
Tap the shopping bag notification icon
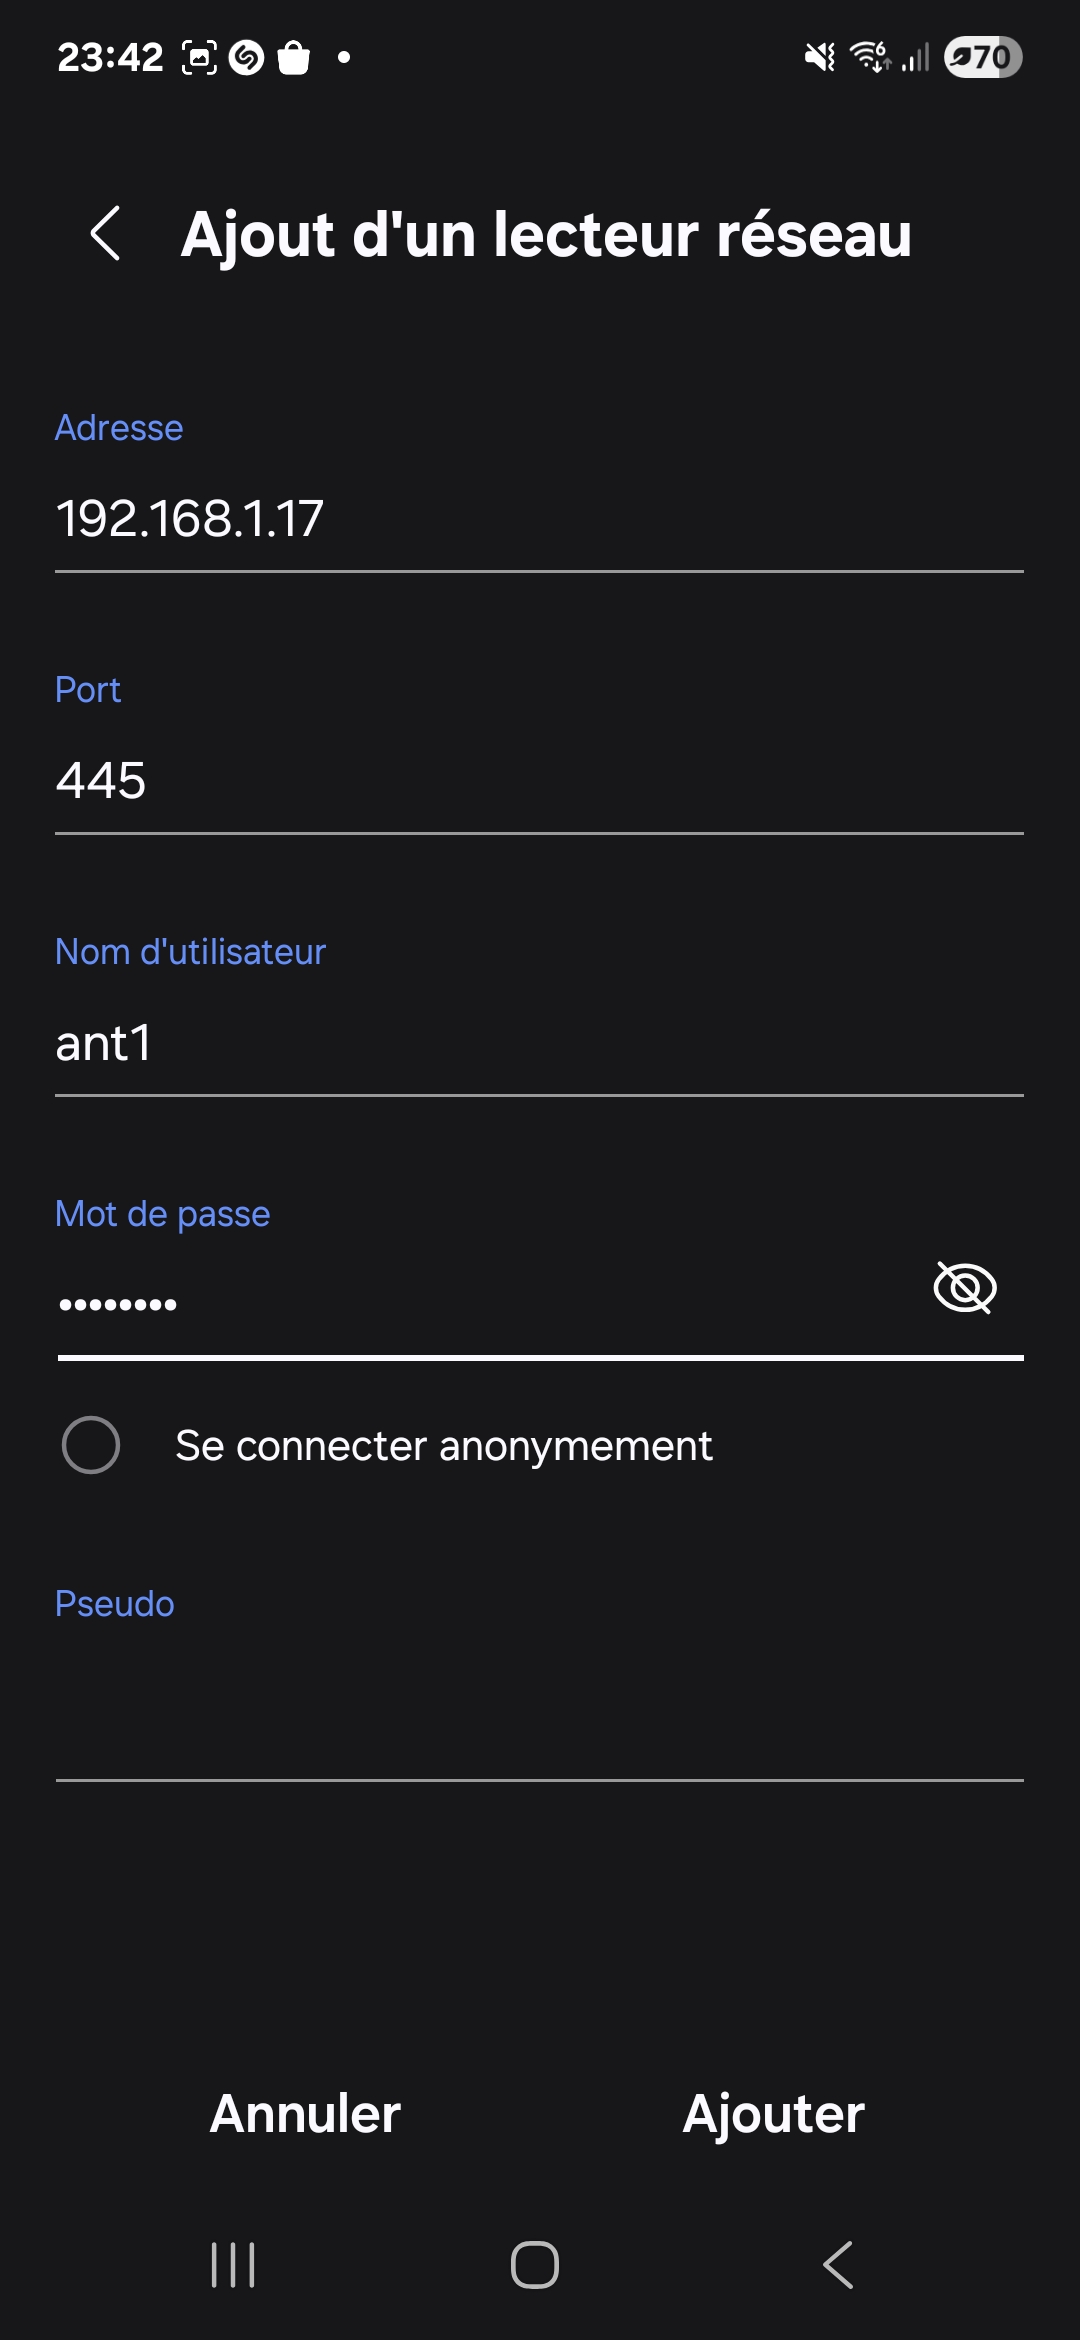click(x=294, y=57)
